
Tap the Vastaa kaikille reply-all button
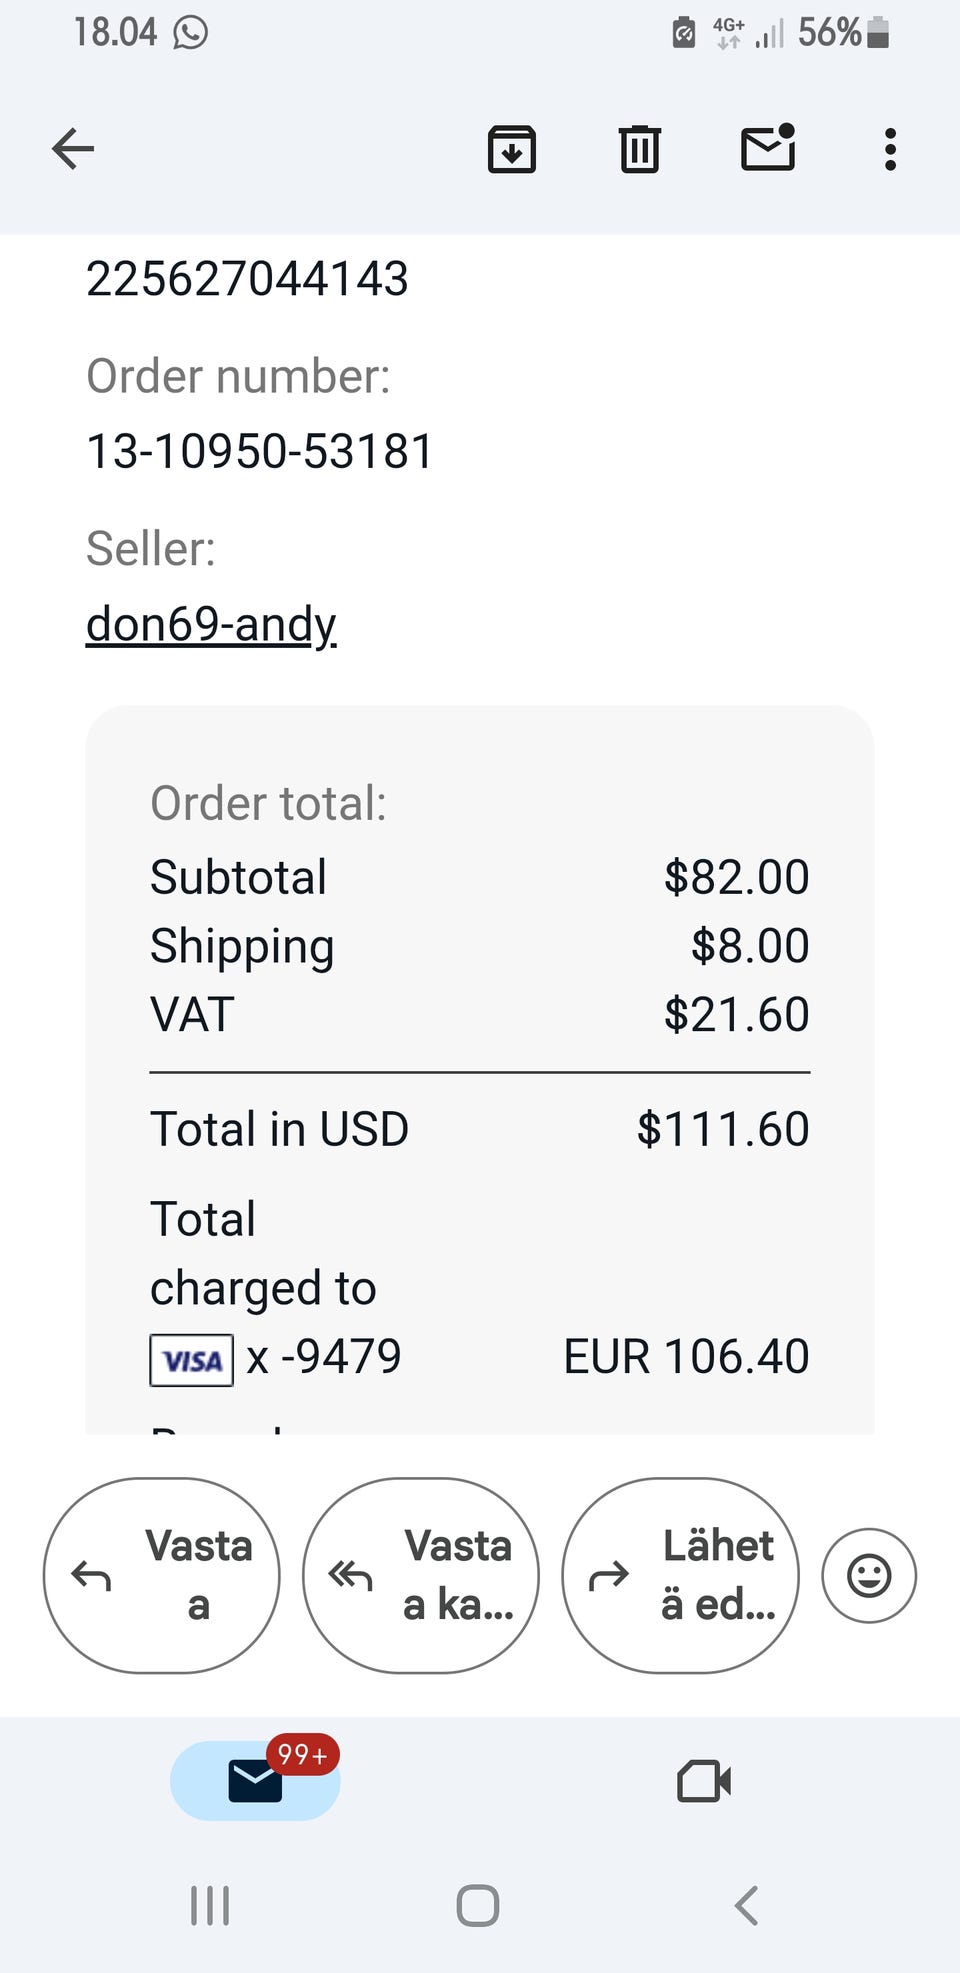pyautogui.click(x=421, y=1575)
